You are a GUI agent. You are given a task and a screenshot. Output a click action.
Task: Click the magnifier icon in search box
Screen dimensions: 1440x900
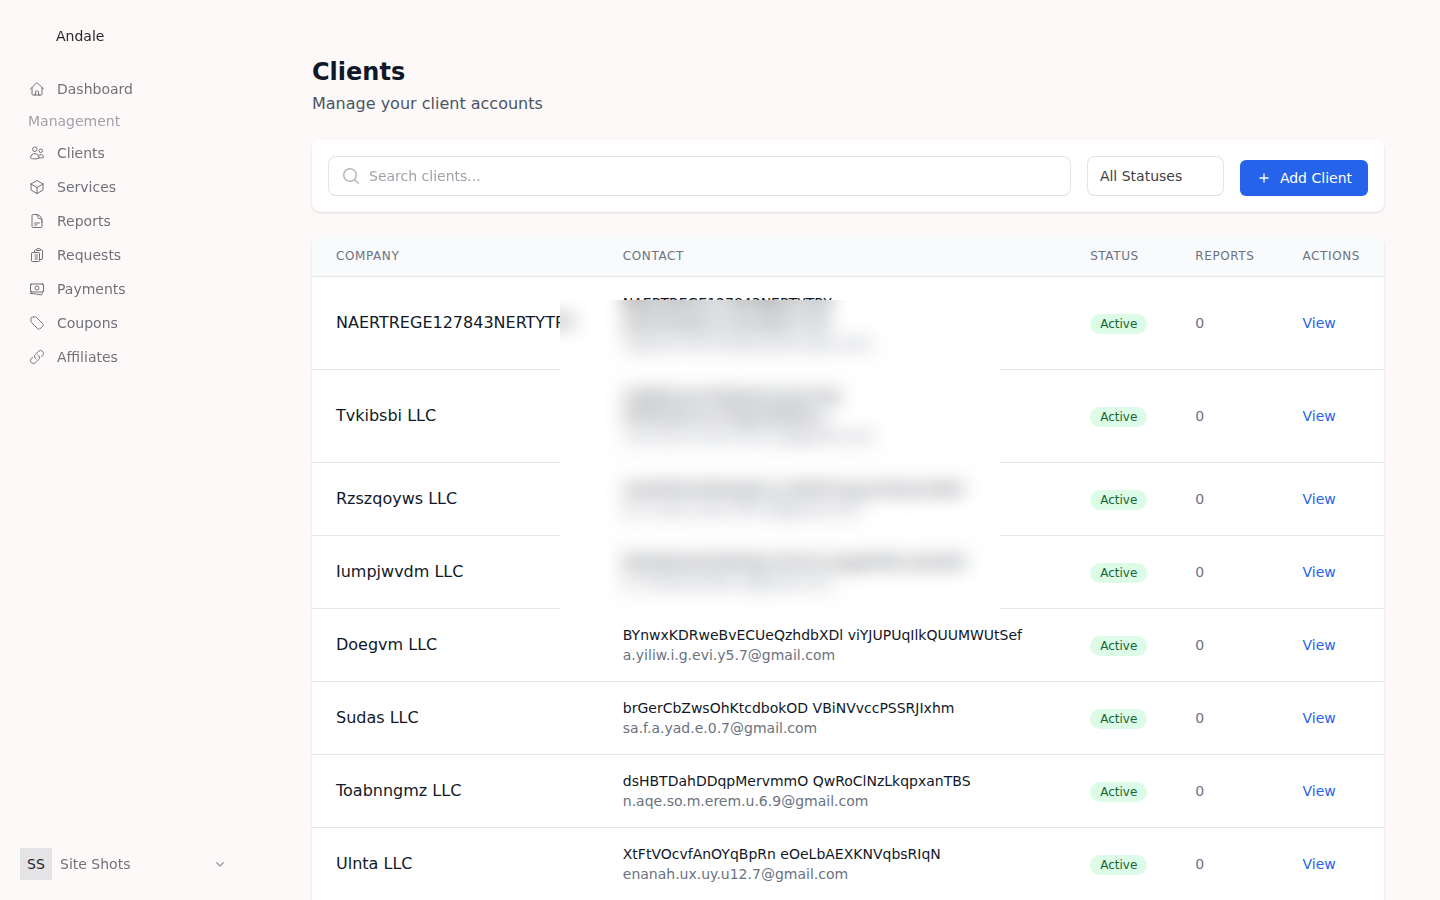[351, 176]
